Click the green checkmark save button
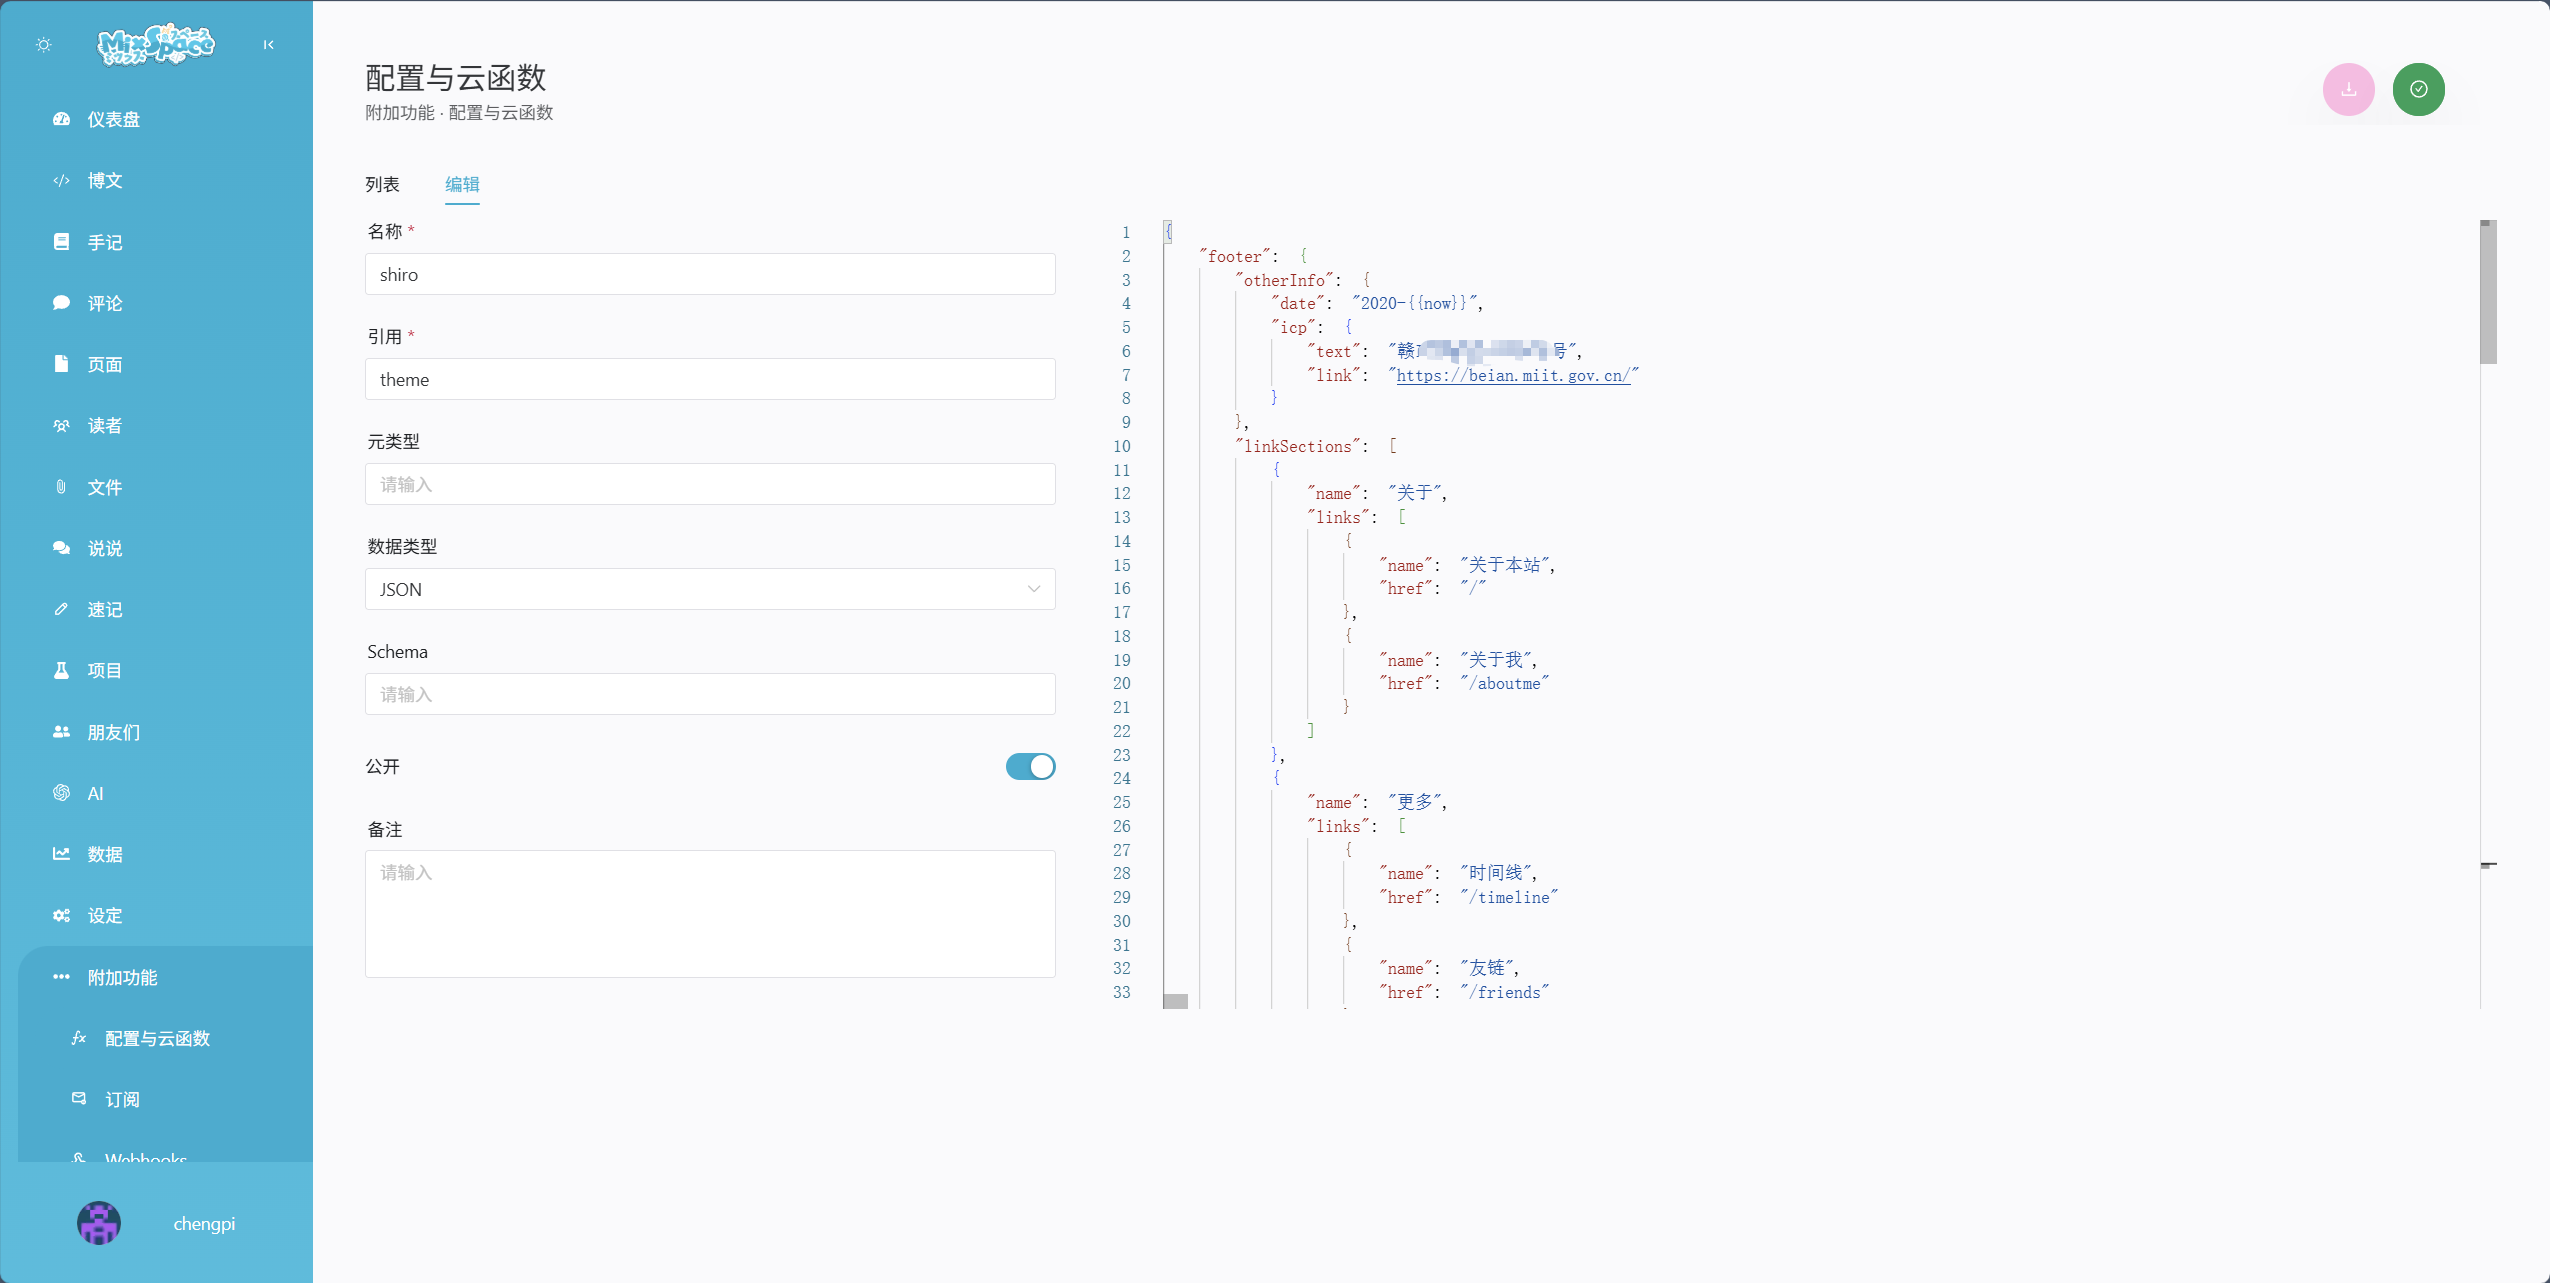The width and height of the screenshot is (2550, 1283). pyautogui.click(x=2418, y=89)
